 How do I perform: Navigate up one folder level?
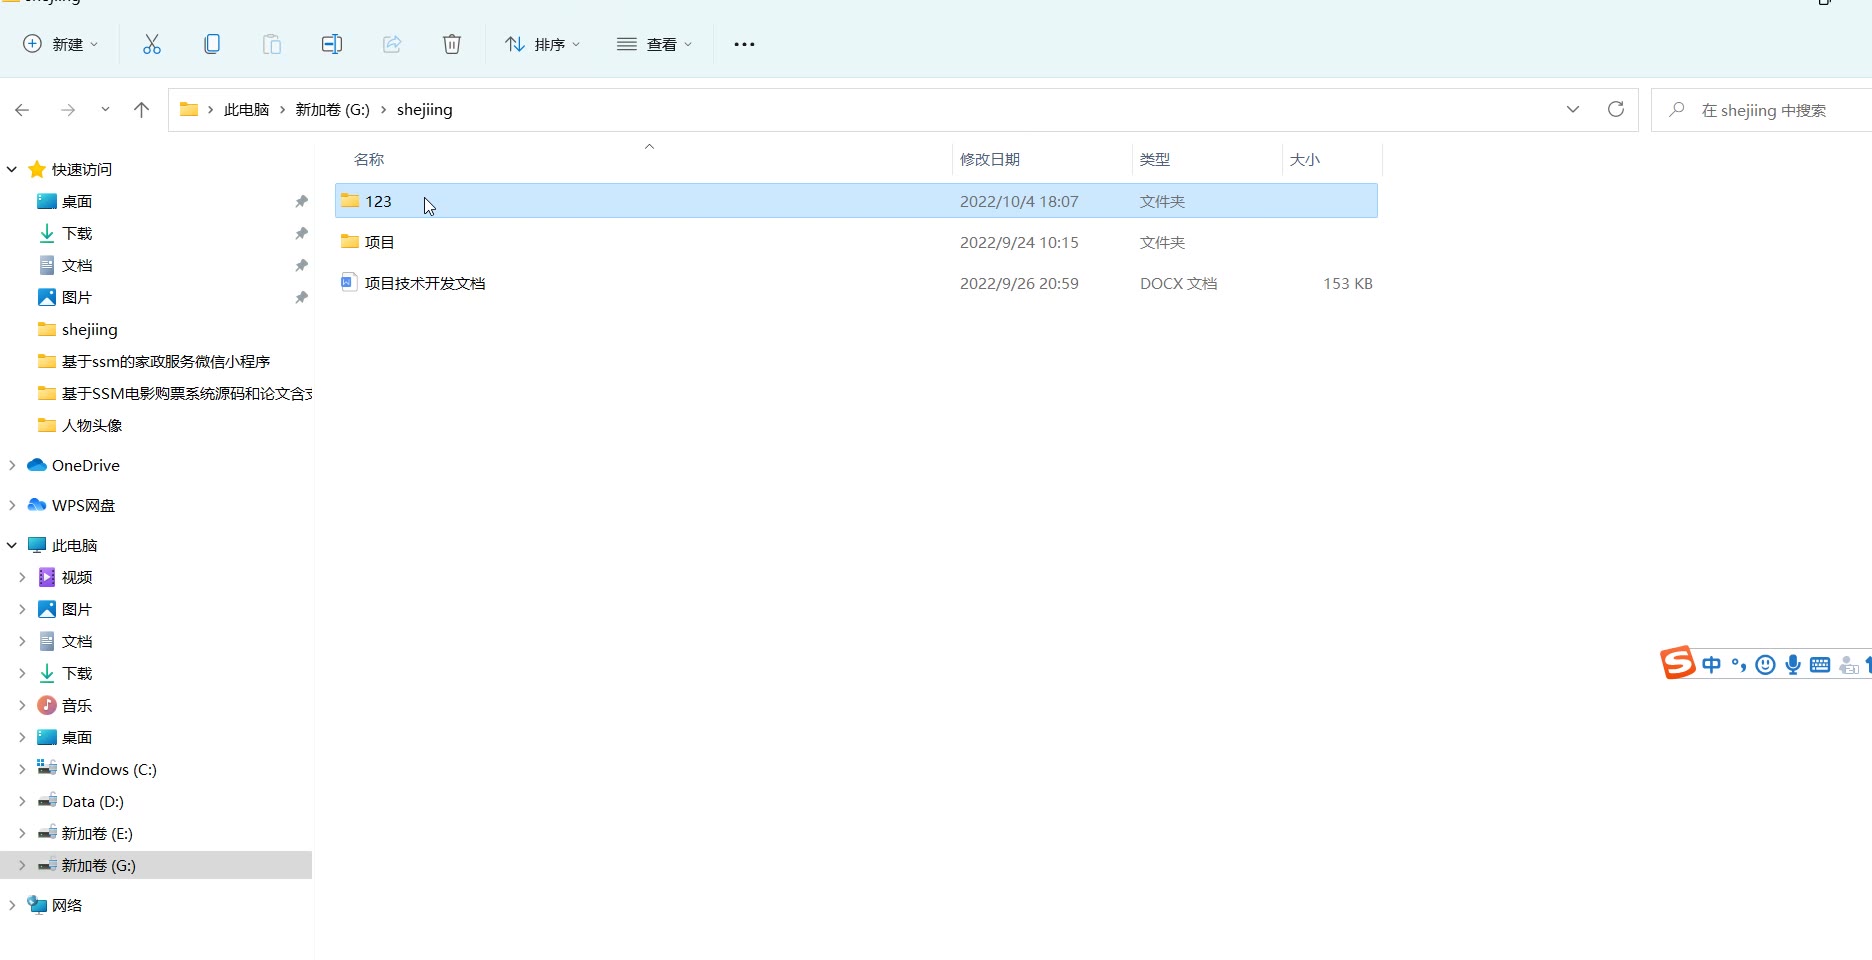point(141,110)
